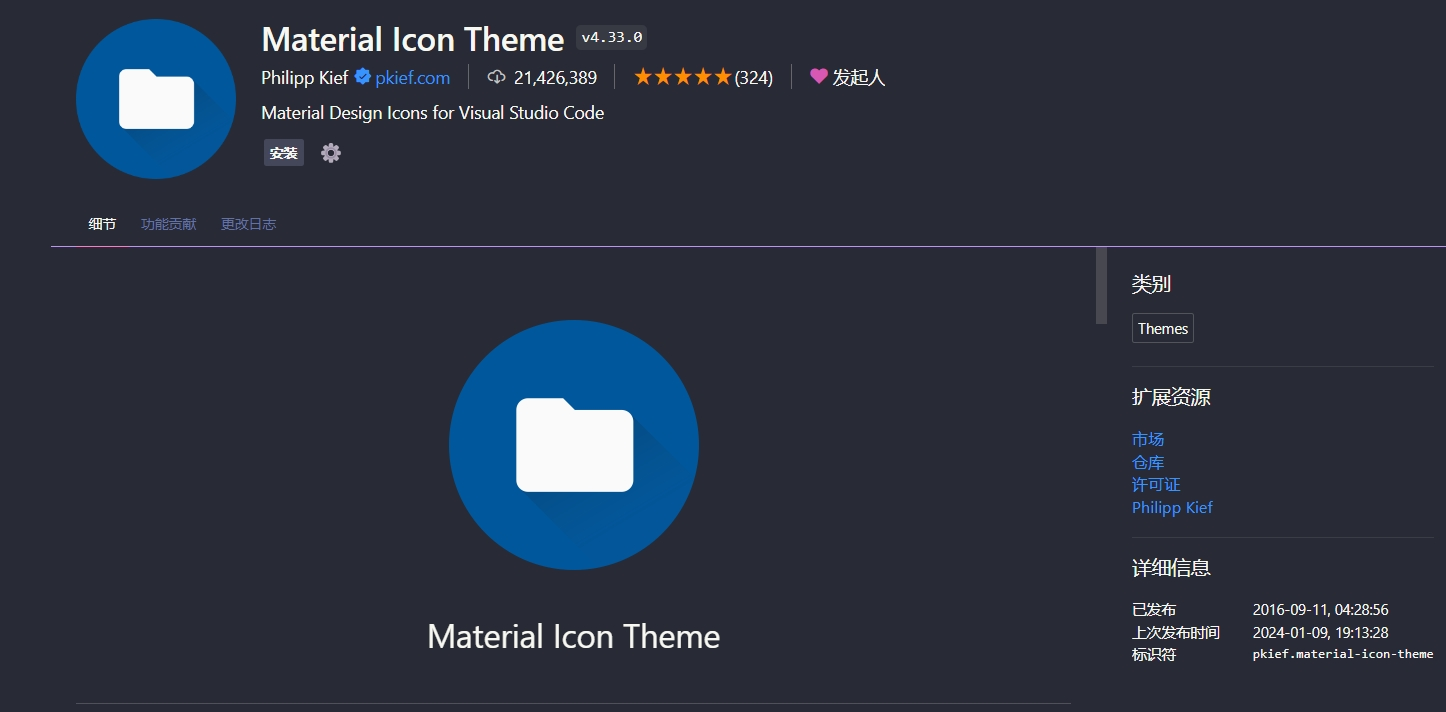Click the pkief.material-icon-theme identifier text

tap(1342, 654)
